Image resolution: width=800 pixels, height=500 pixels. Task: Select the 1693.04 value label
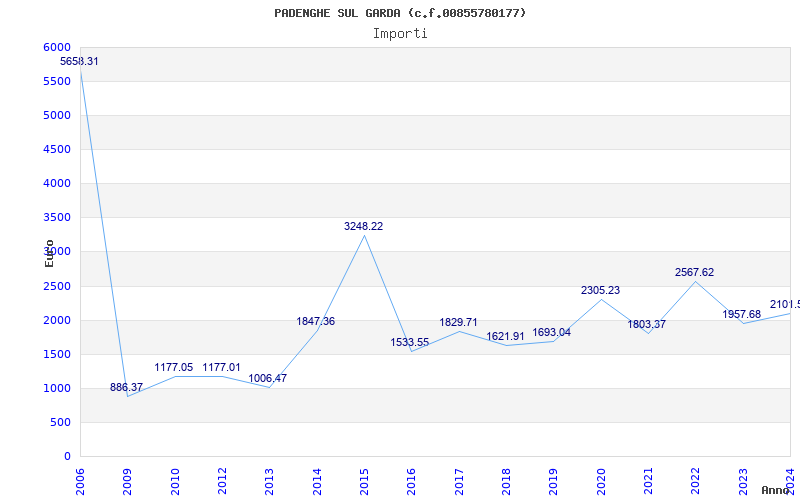(x=552, y=333)
